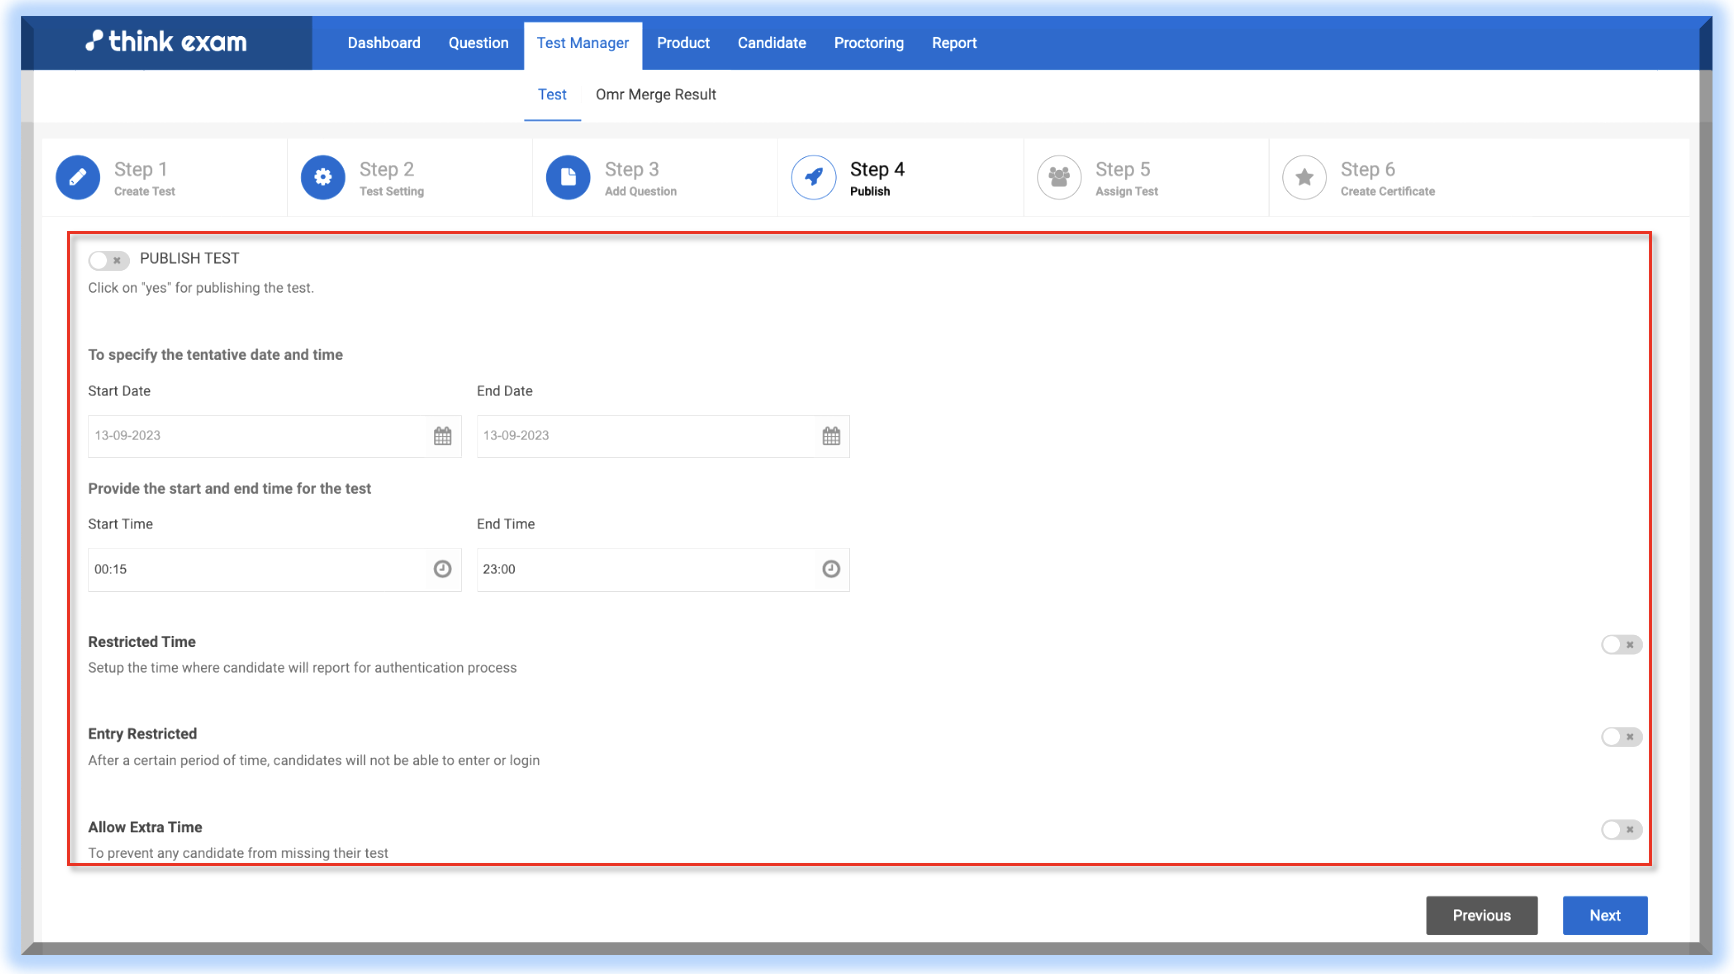Click the Restricted Time heading
The image size is (1734, 974).
point(142,642)
